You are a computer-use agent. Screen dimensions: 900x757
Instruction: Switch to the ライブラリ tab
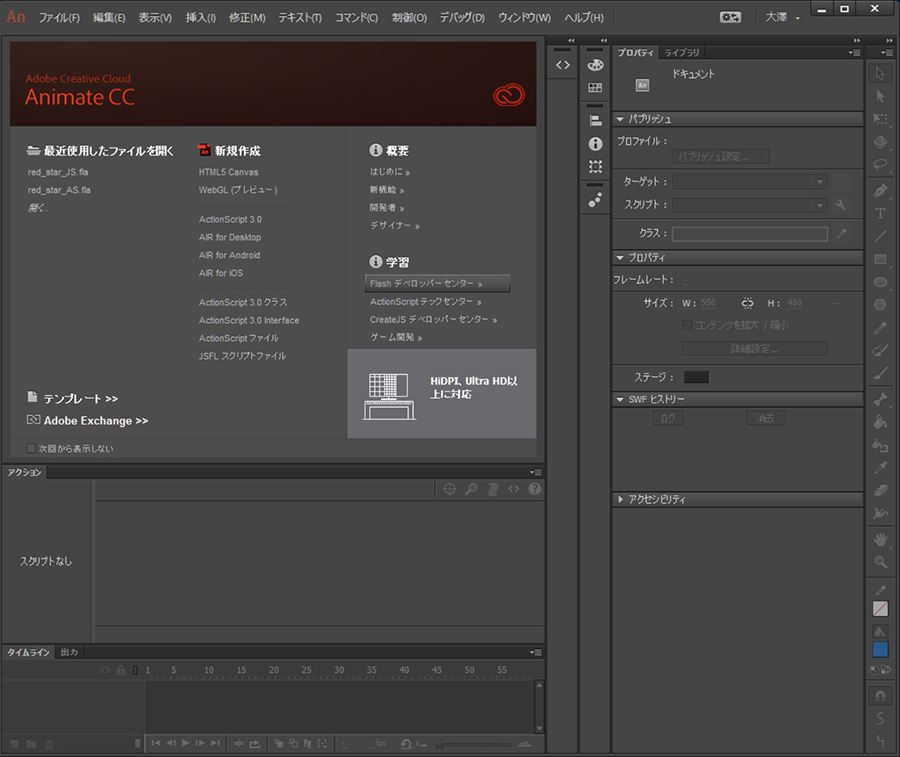[x=682, y=53]
